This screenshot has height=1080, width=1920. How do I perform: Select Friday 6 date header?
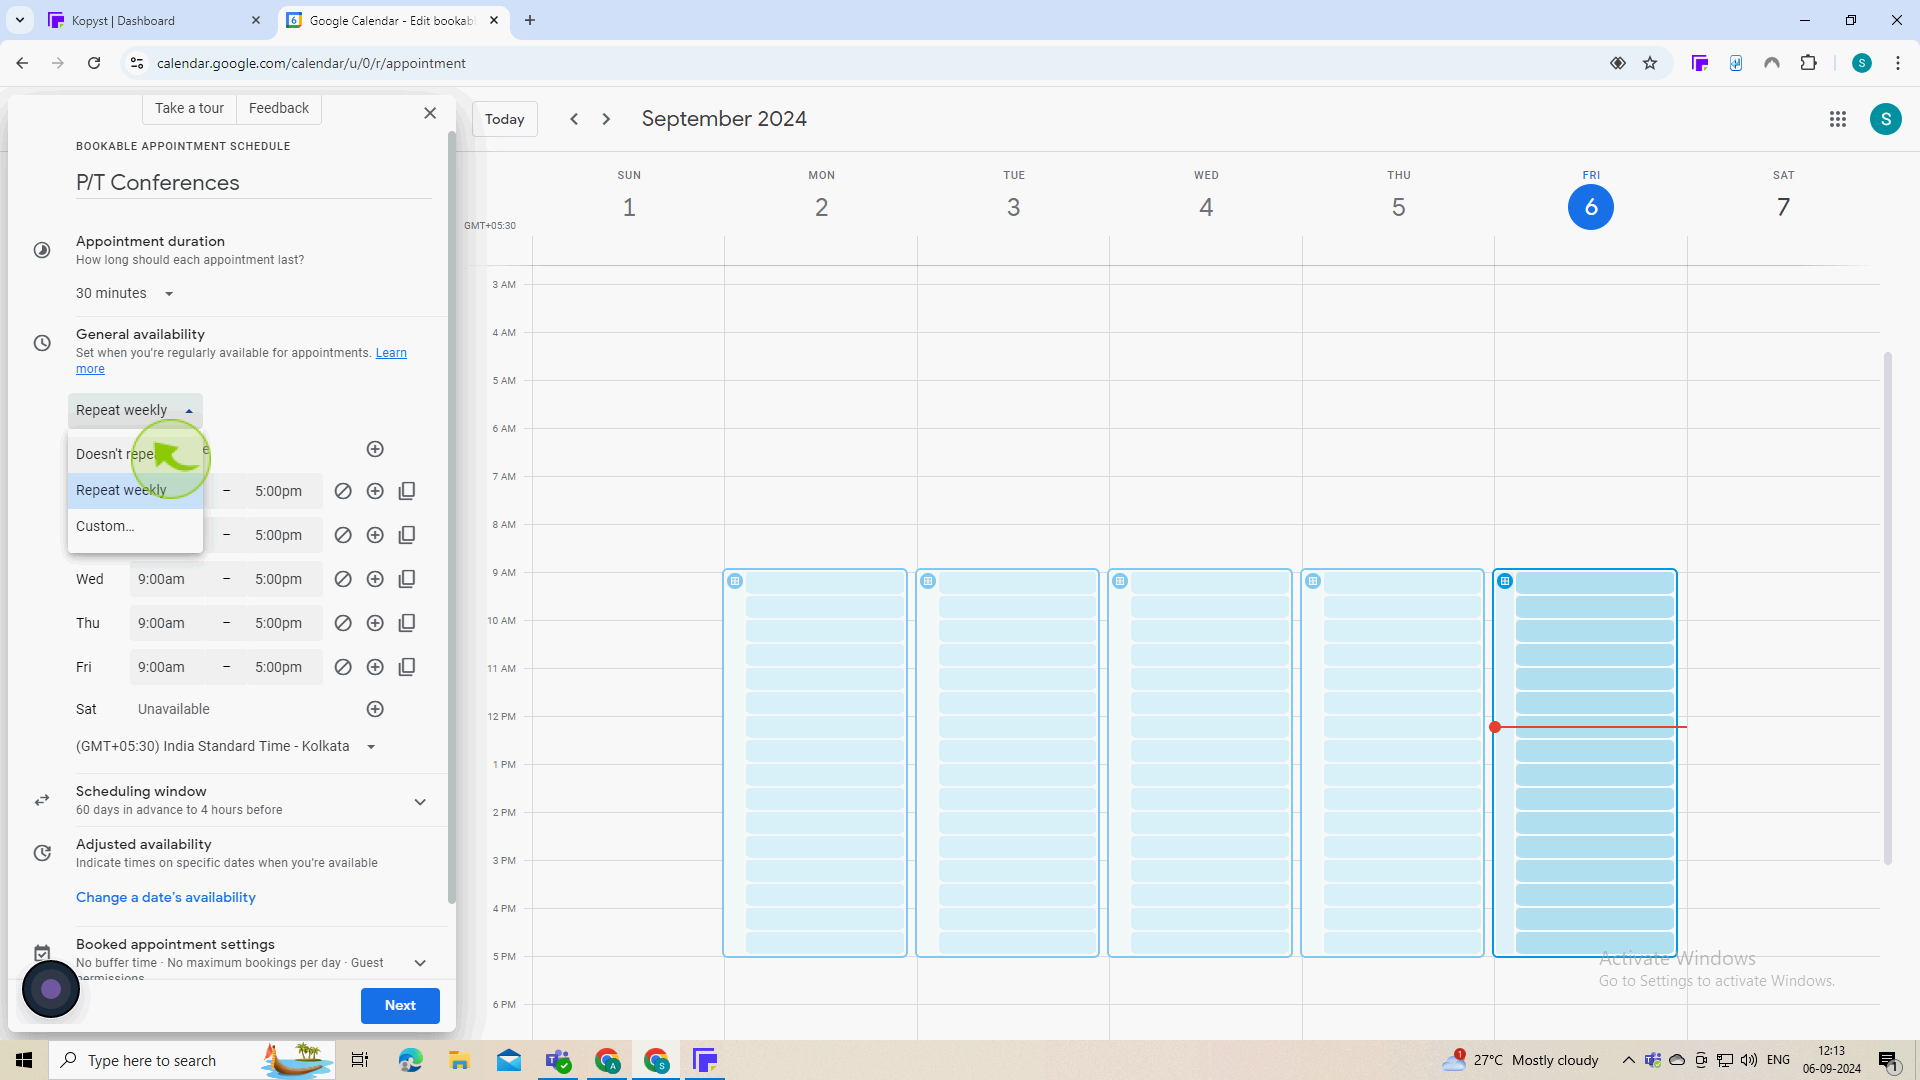coord(1591,207)
